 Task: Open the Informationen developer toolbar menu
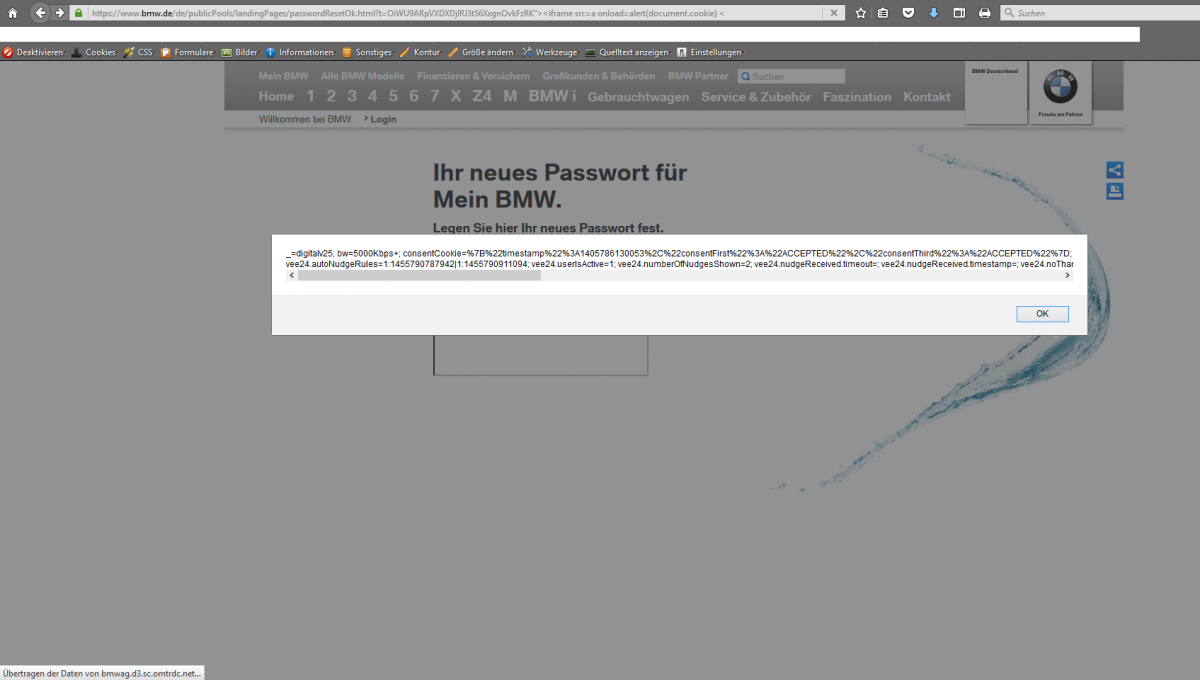pyautogui.click(x=299, y=52)
